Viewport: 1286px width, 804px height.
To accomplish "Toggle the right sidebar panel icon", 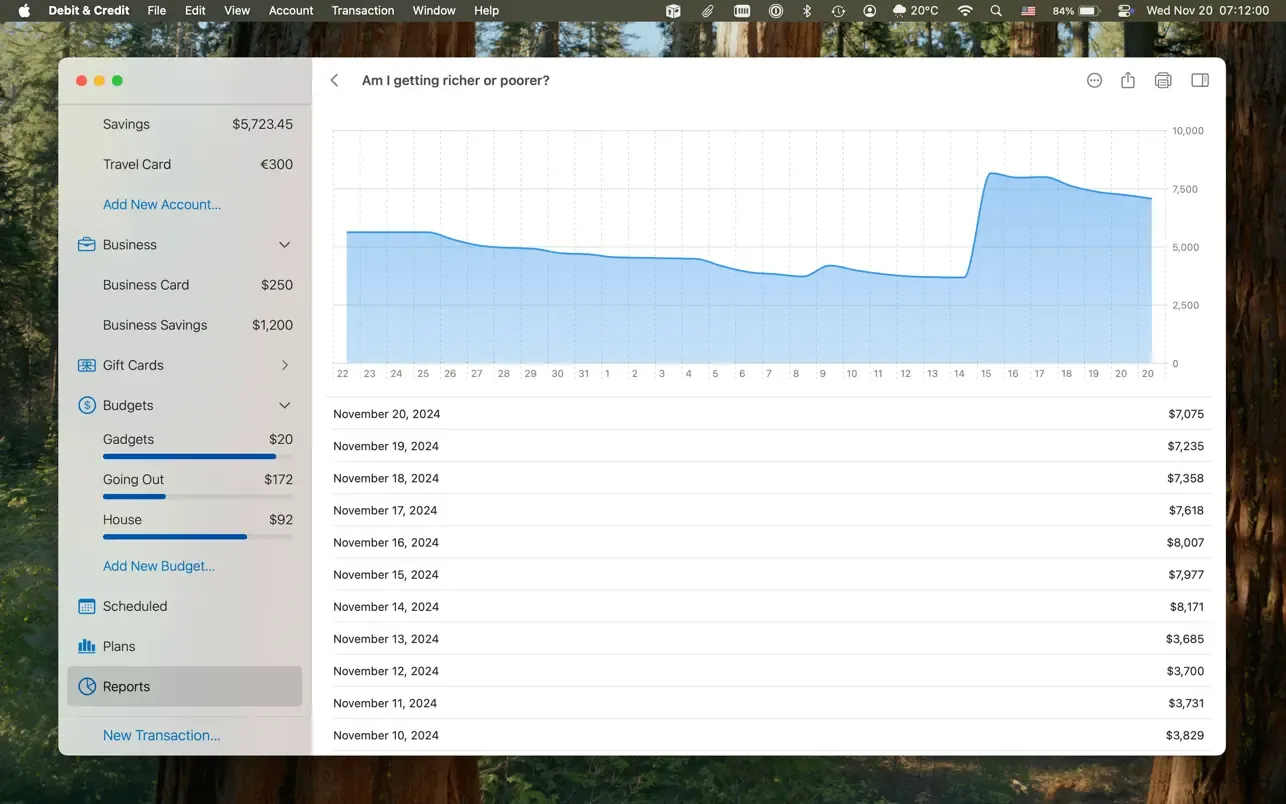I will pos(1200,80).
